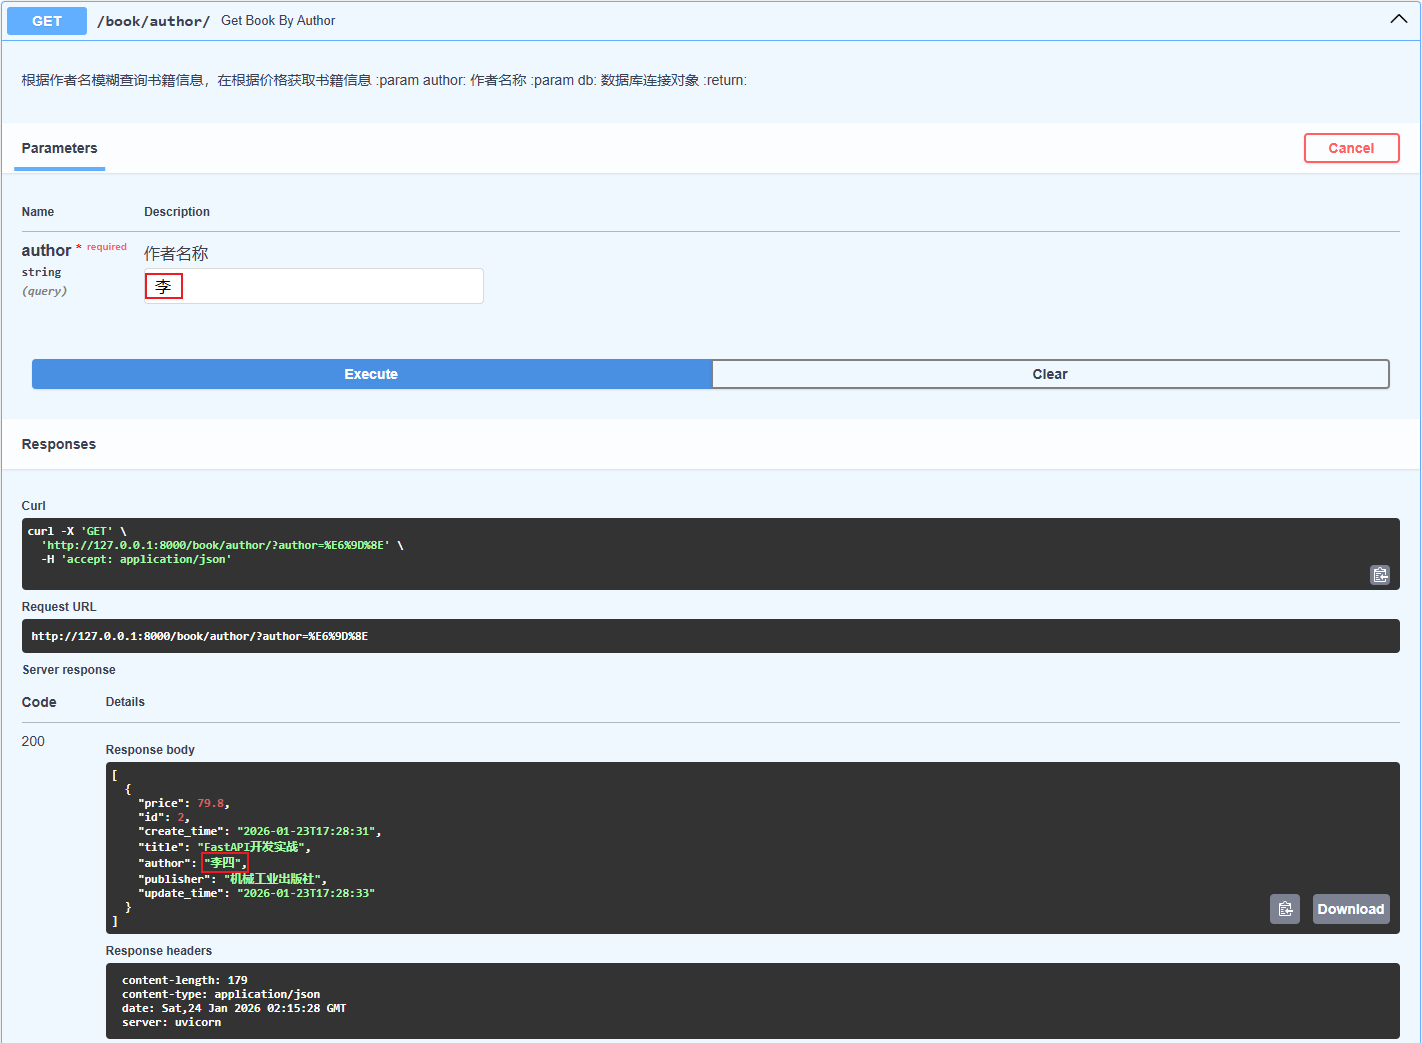This screenshot has height=1043, width=1422.
Task: Click the GET method badge
Action: [47, 21]
